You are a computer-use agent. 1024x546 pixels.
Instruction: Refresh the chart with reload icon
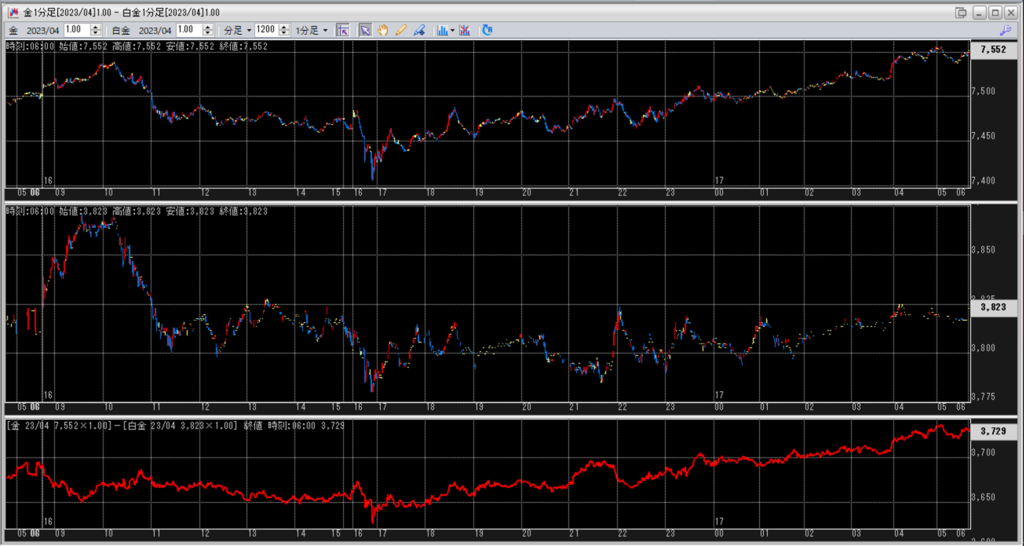coord(487,30)
